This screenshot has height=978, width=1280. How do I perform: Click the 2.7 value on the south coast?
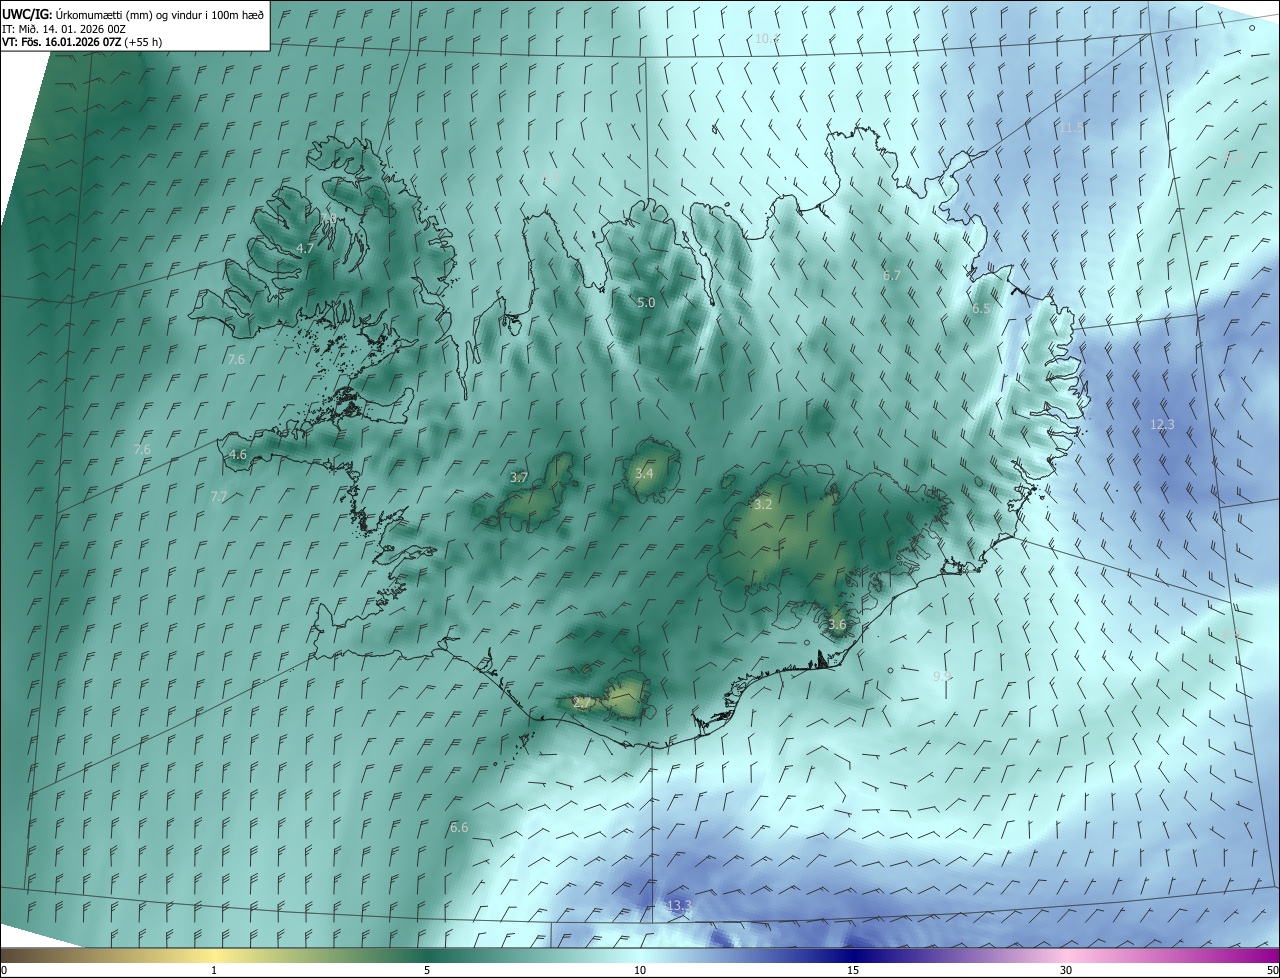pos(582,703)
